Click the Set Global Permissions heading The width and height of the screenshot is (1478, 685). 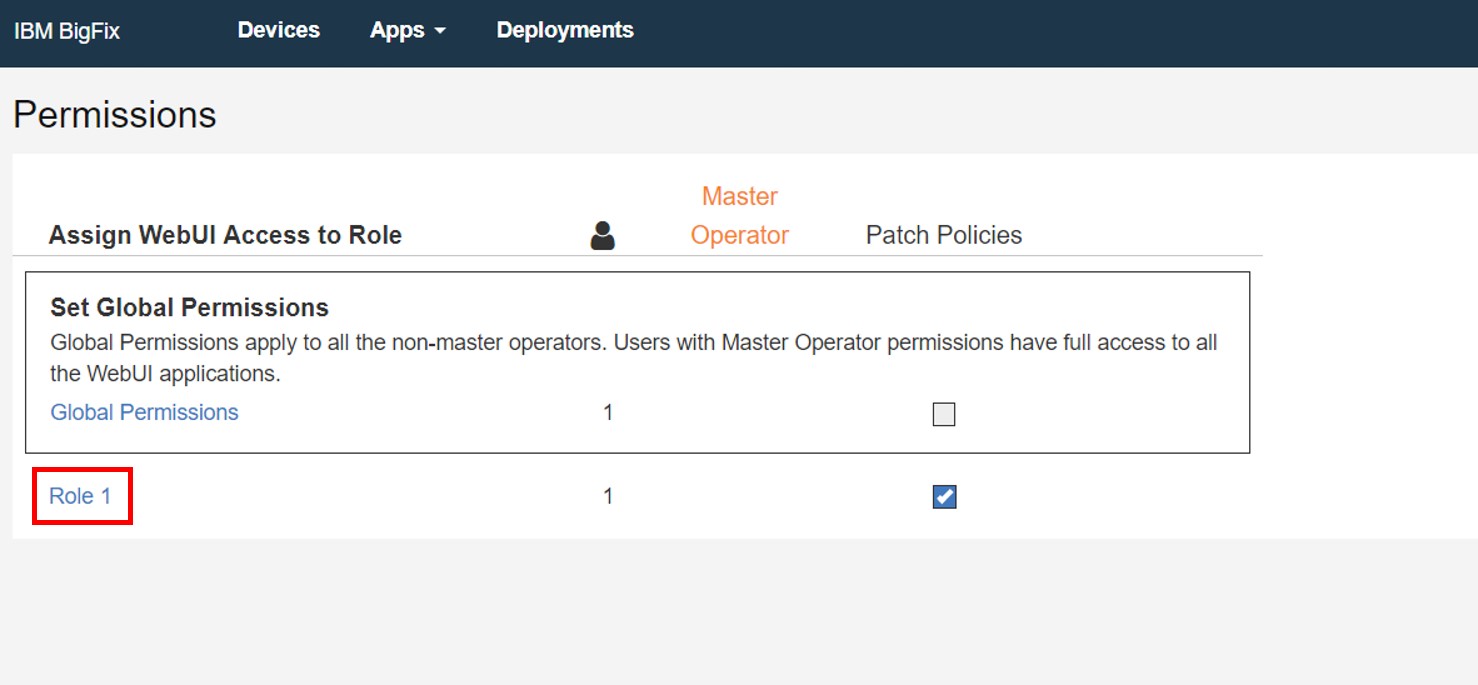pyautogui.click(x=189, y=307)
